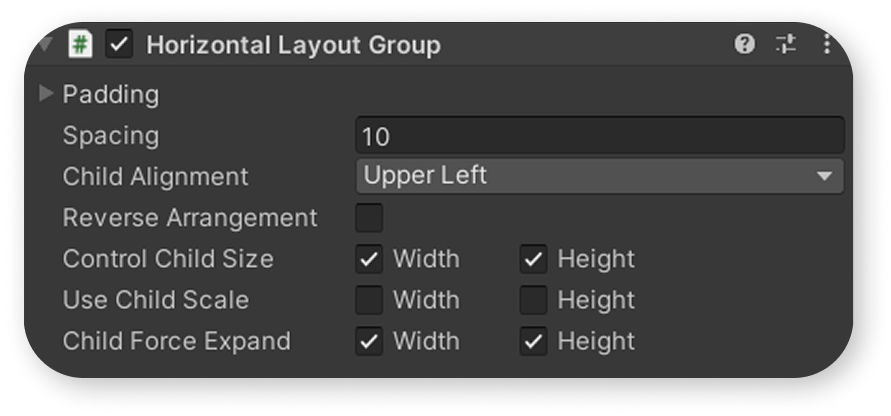Screen dimensions: 891x416
Task: Check Use Child Scale Width
Action: [x=369, y=300]
